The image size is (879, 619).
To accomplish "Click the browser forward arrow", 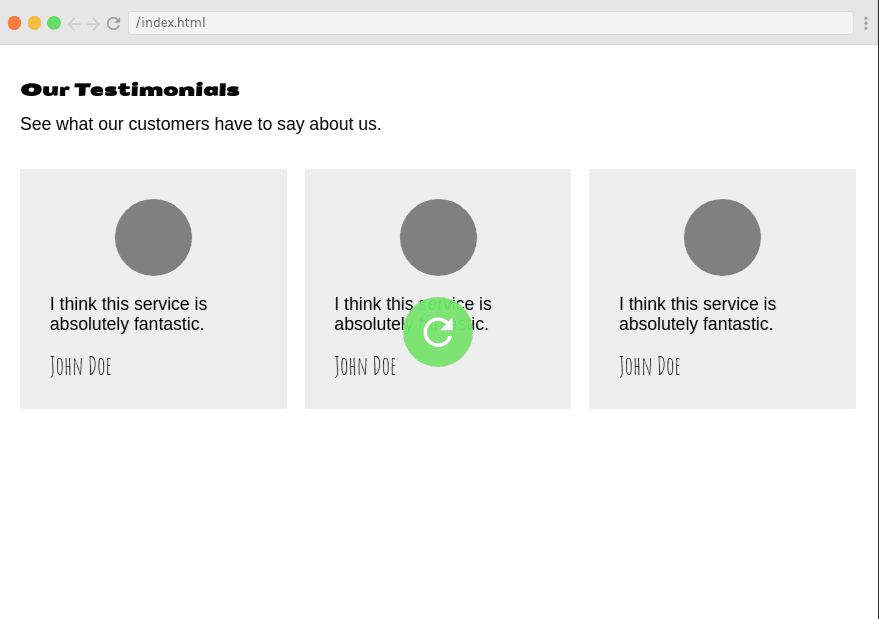I will (x=94, y=23).
